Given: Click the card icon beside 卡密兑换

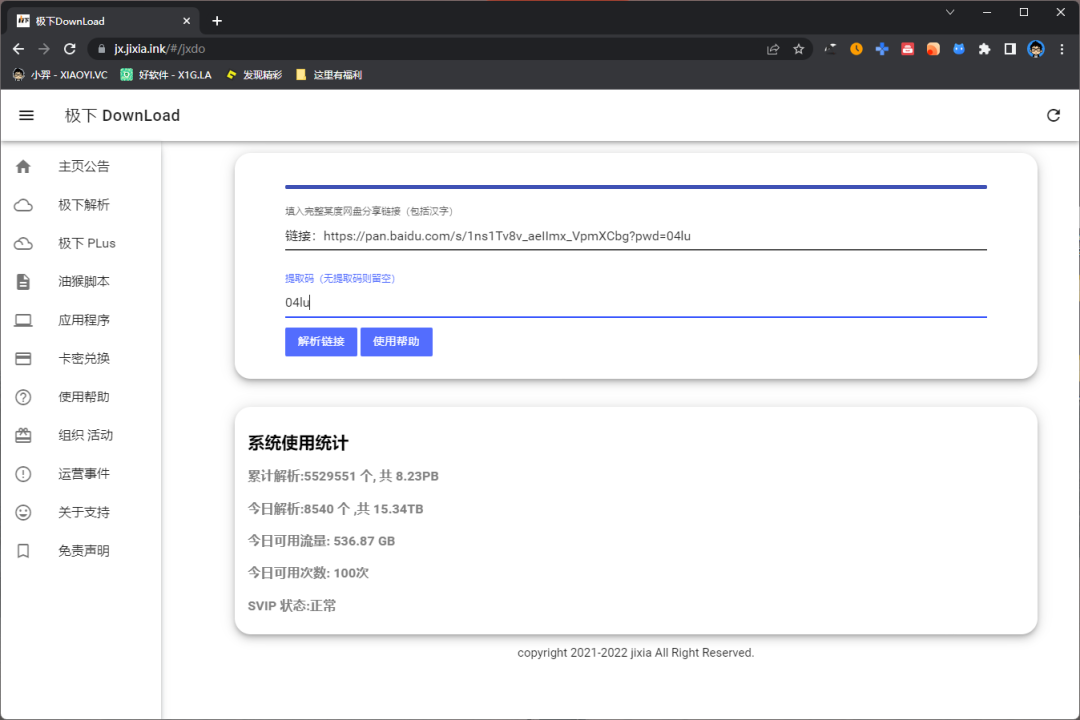Looking at the screenshot, I should (23, 358).
